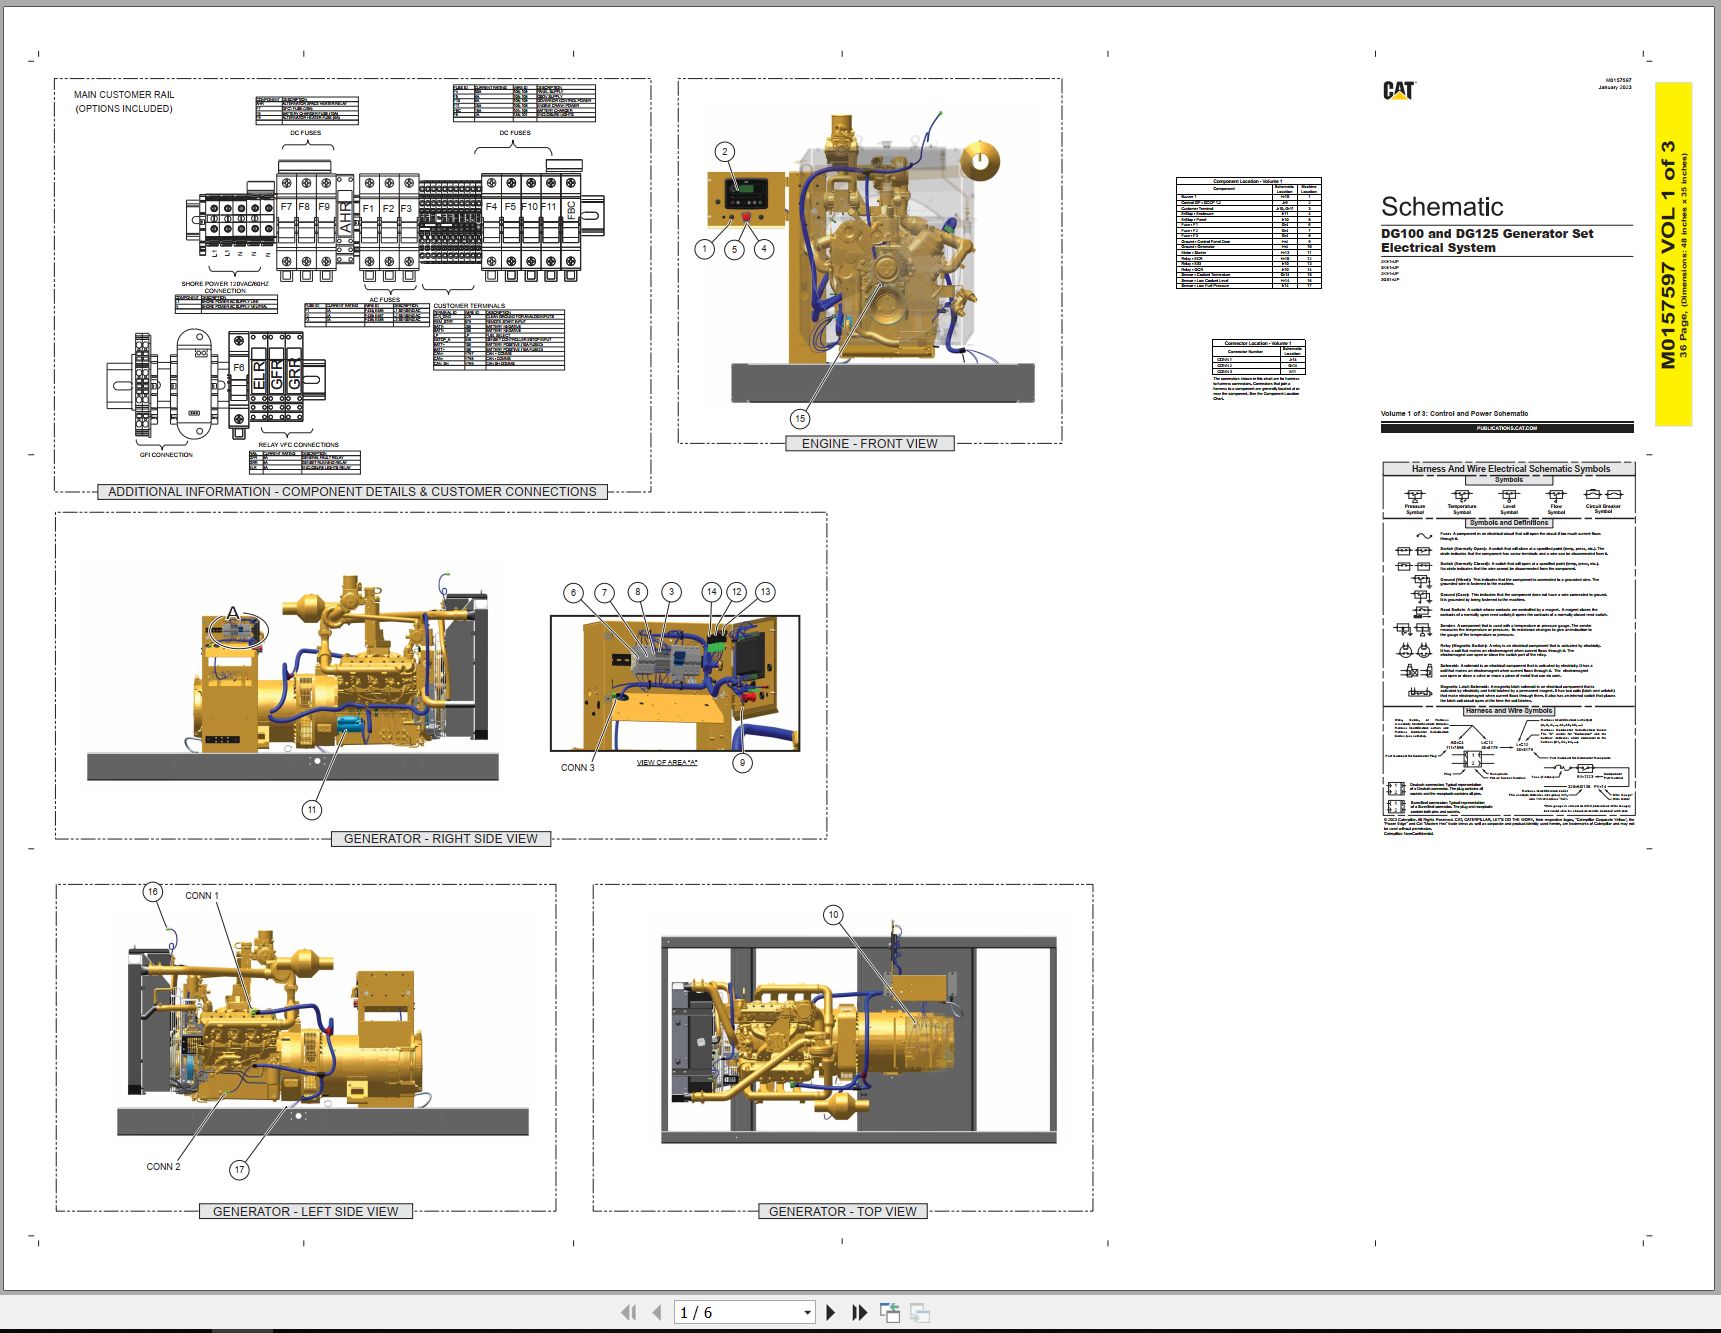Click 'Volume 1 of 3: Control and Power Schematic'
The height and width of the screenshot is (1333, 1721).
[x=1454, y=413]
